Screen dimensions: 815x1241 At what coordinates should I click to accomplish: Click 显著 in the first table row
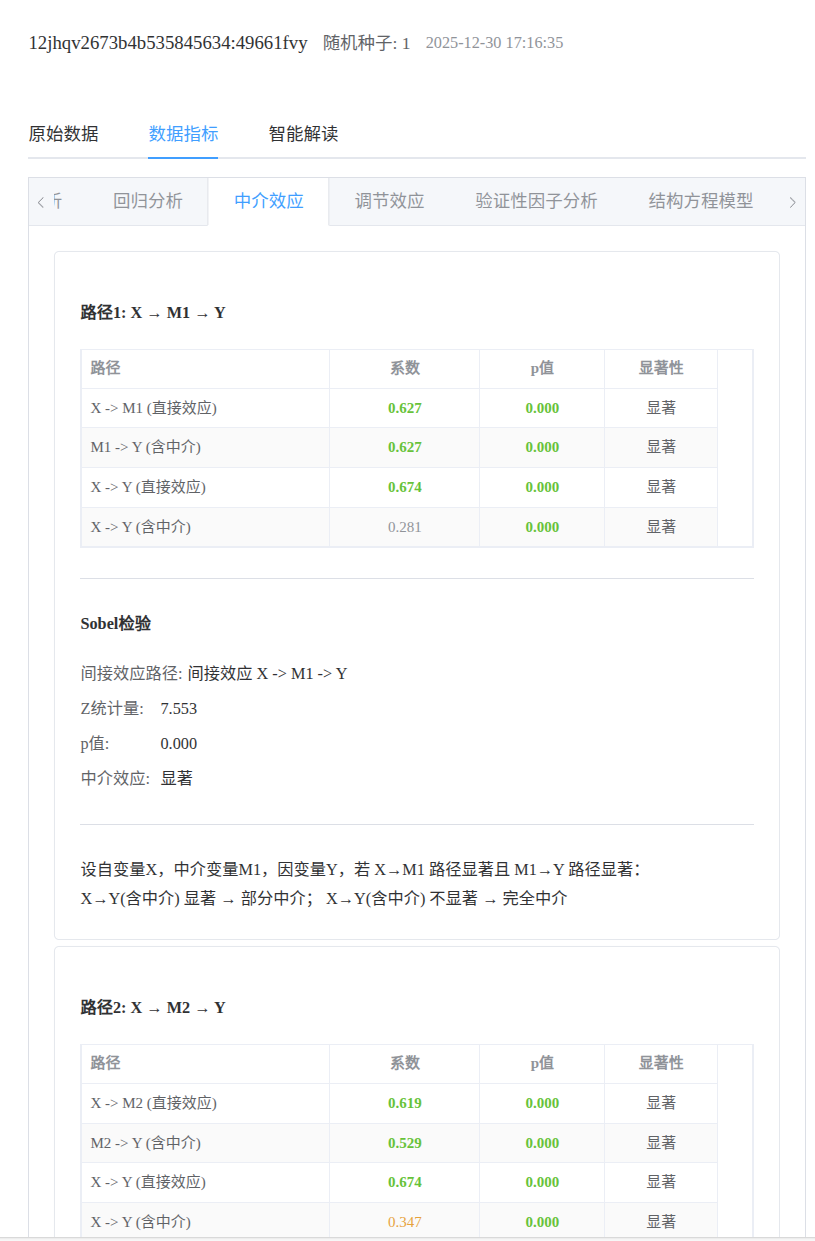[659, 407]
